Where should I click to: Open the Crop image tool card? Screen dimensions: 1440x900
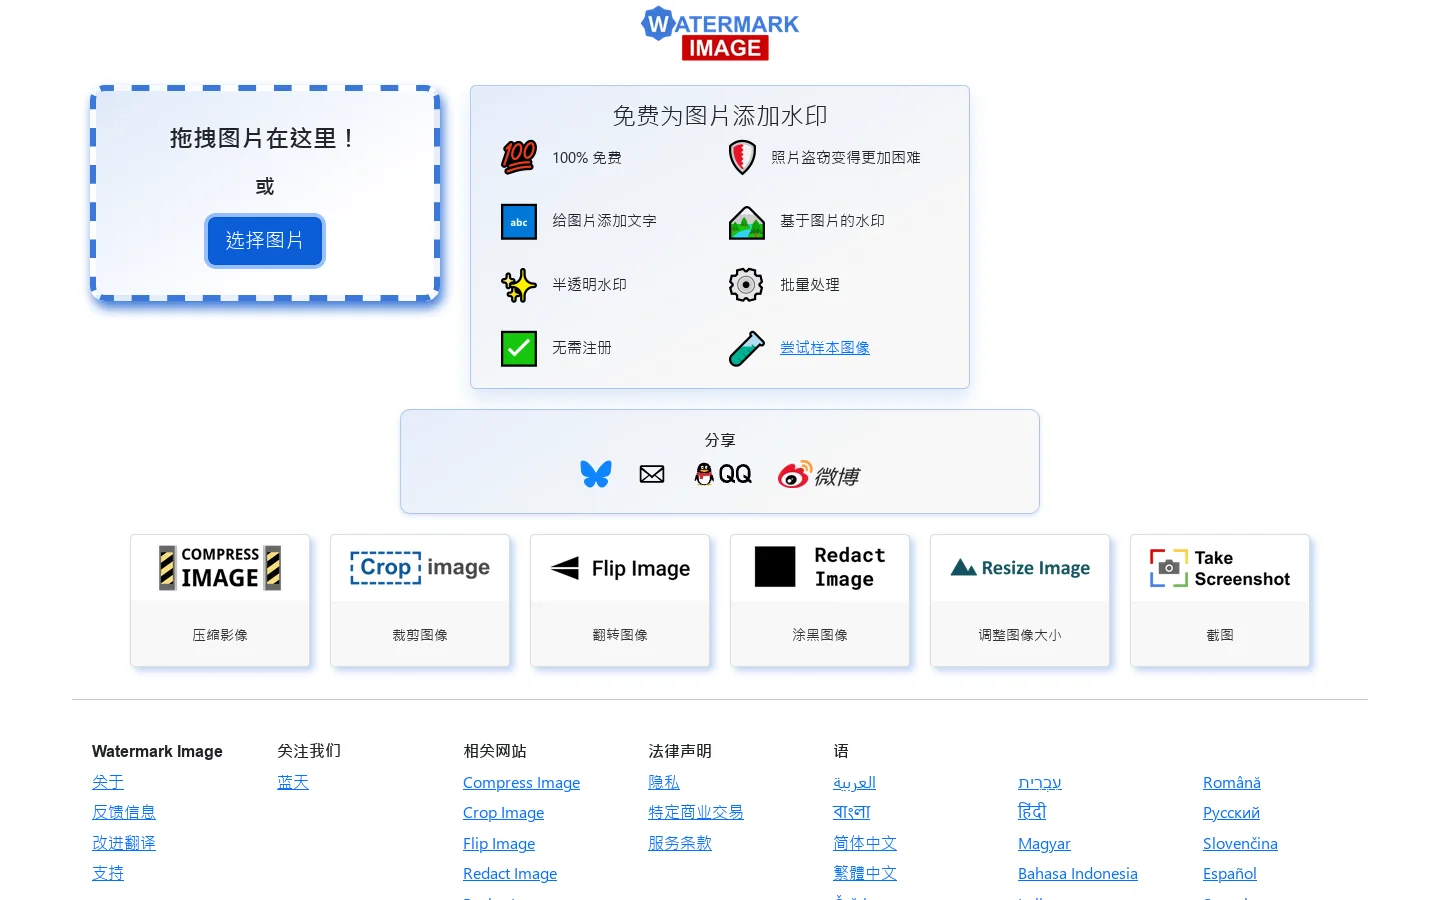tap(420, 600)
